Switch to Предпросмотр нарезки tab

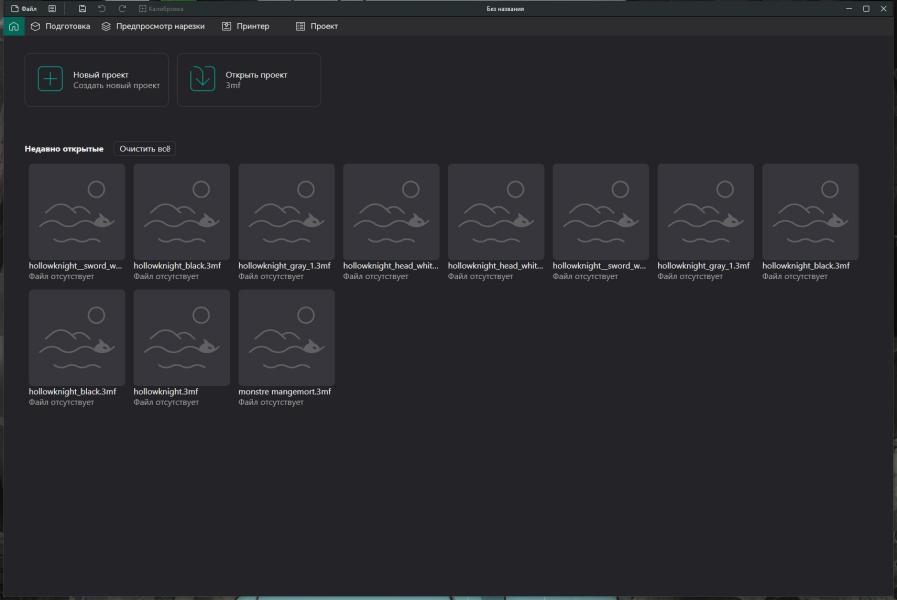153,26
